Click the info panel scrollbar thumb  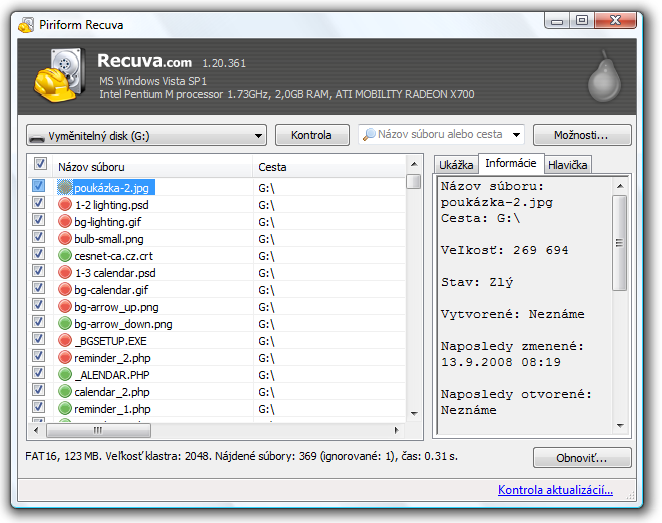620,243
